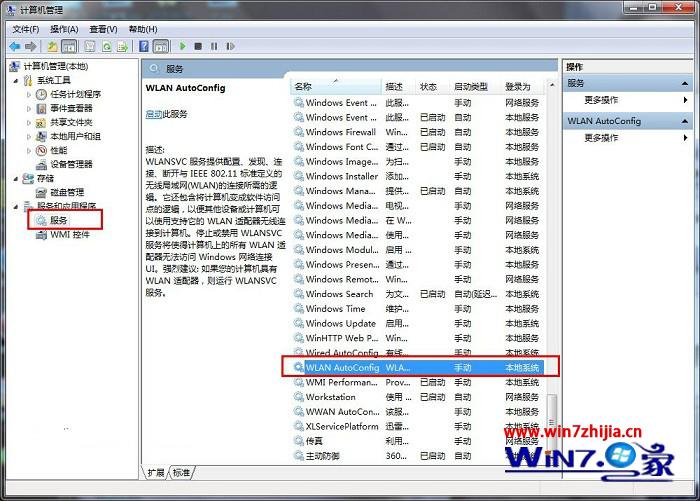Expand the 任务计划程序 node

[x=29, y=95]
